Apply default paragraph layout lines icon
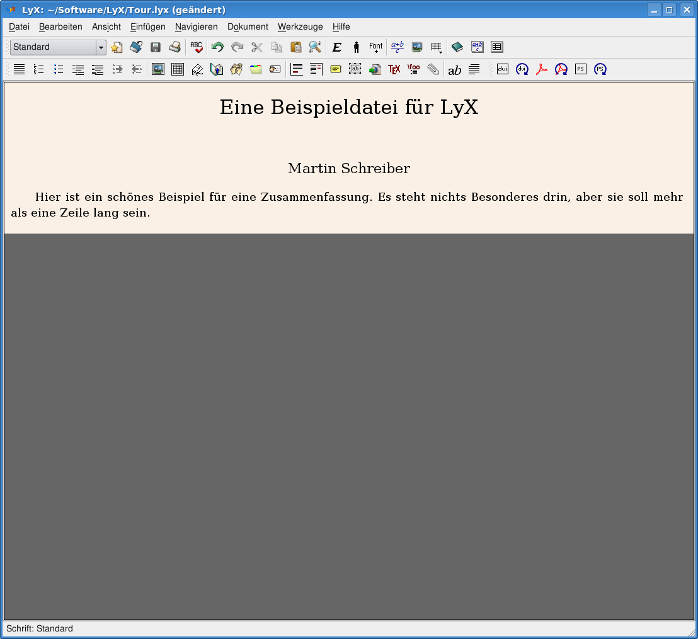This screenshot has width=698, height=639. (19, 69)
